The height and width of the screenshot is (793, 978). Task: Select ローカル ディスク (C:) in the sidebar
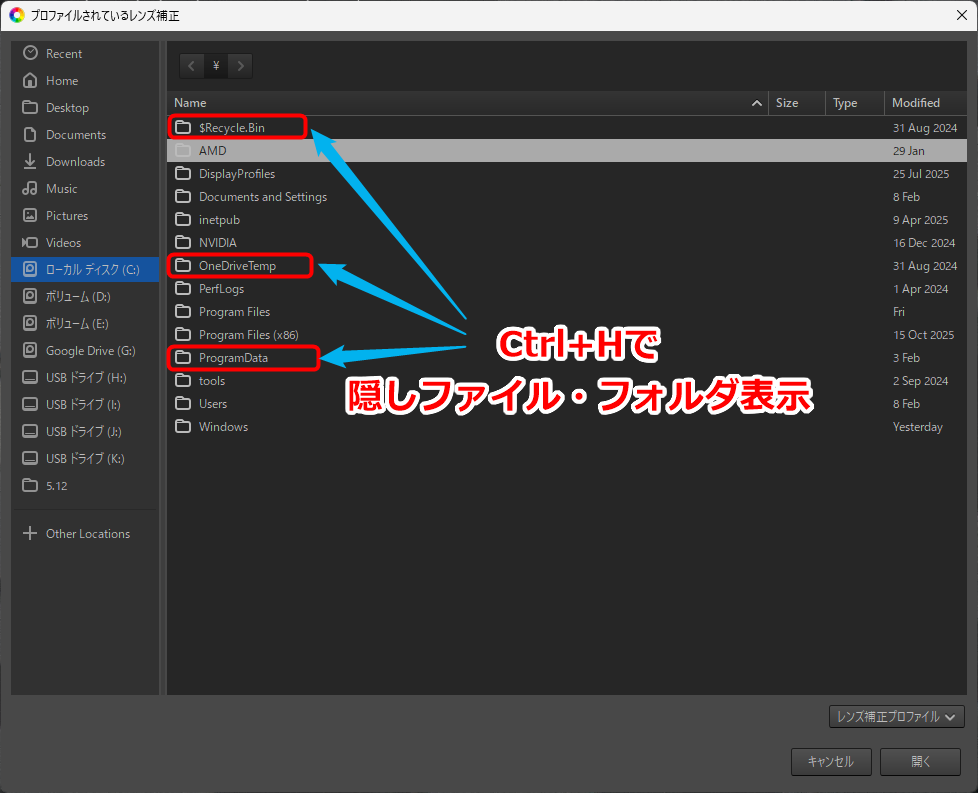click(x=91, y=269)
